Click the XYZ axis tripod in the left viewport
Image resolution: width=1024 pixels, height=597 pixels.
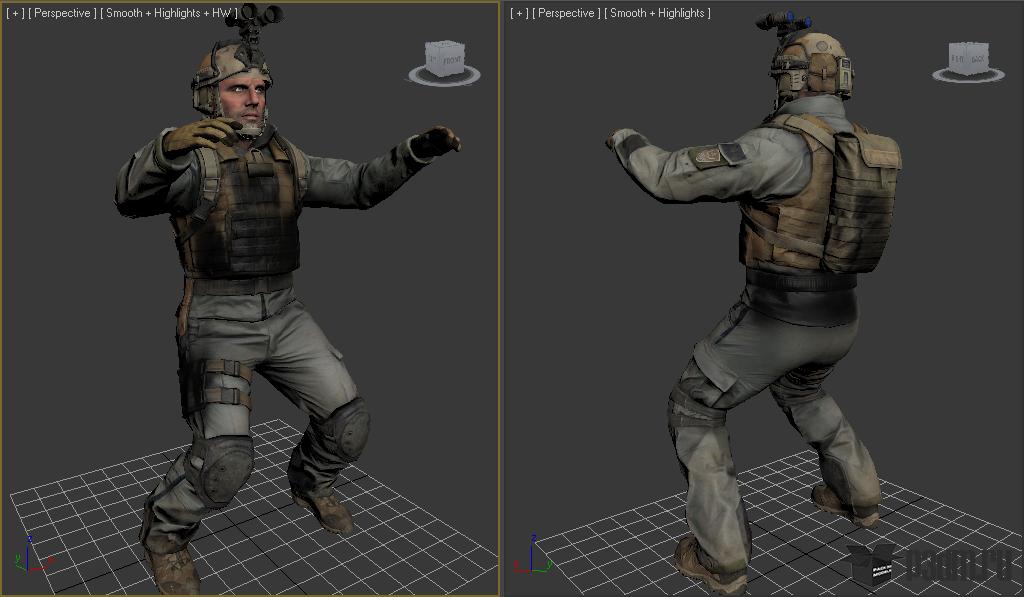coord(31,555)
